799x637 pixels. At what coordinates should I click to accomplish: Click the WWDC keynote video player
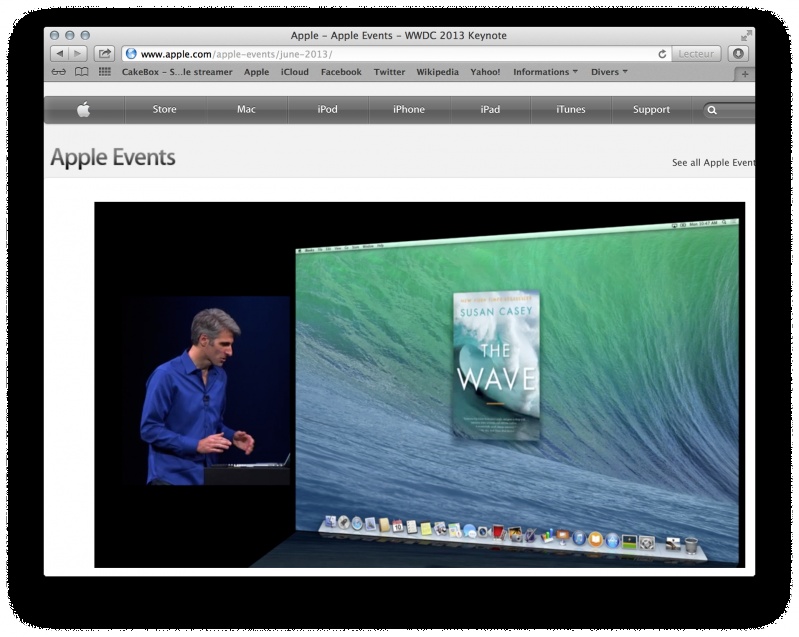419,385
